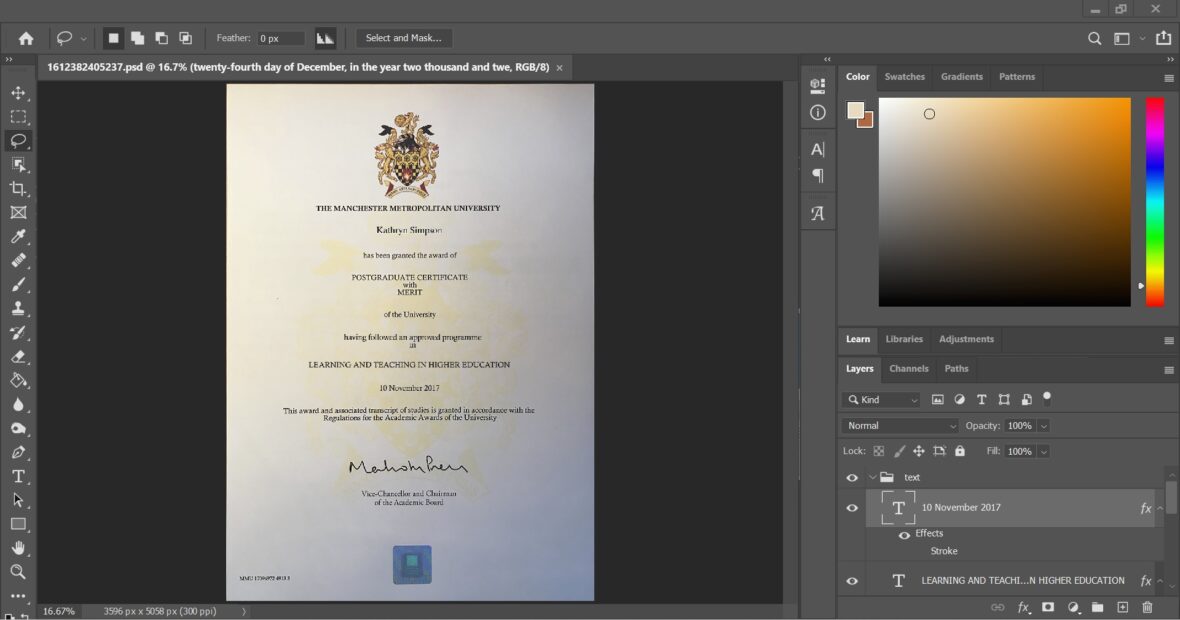
Task: Select the Rectangular Marquee tool
Action: (x=18, y=117)
